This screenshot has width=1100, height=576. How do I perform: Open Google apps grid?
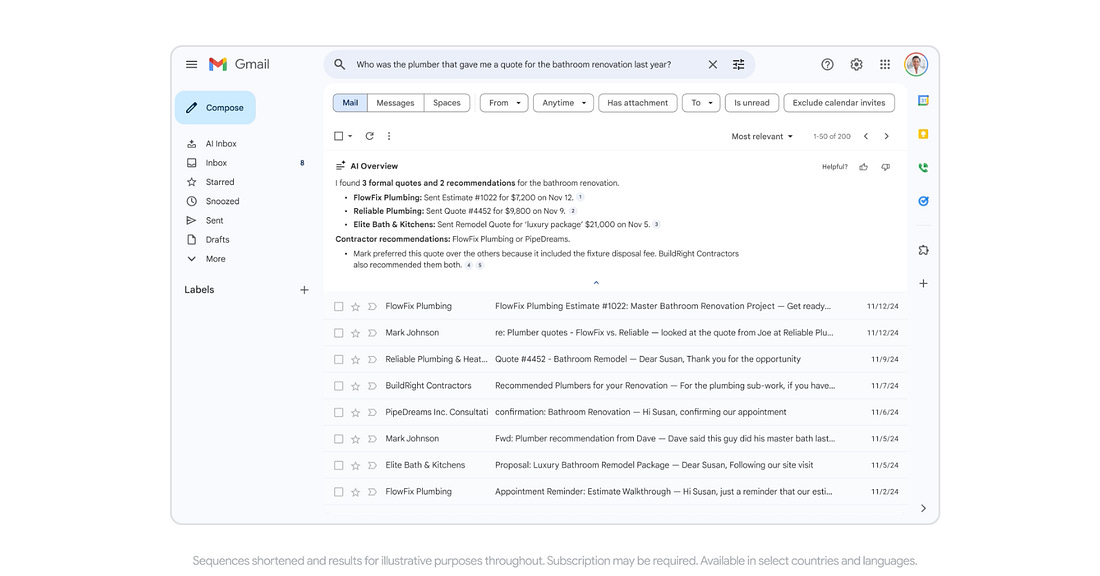click(x=885, y=65)
